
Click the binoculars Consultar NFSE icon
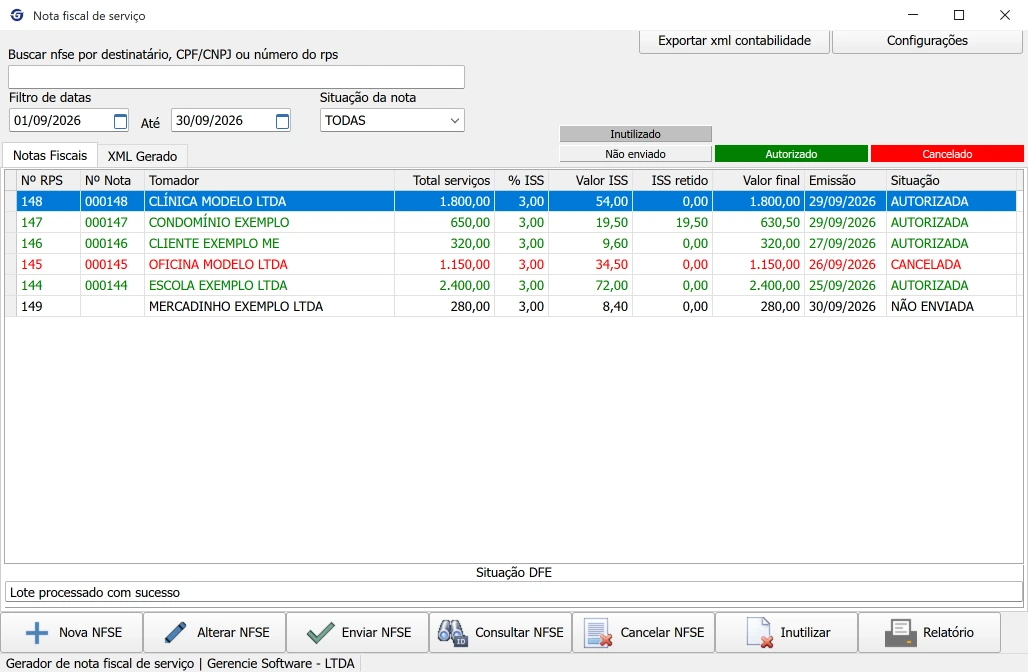[x=453, y=633]
